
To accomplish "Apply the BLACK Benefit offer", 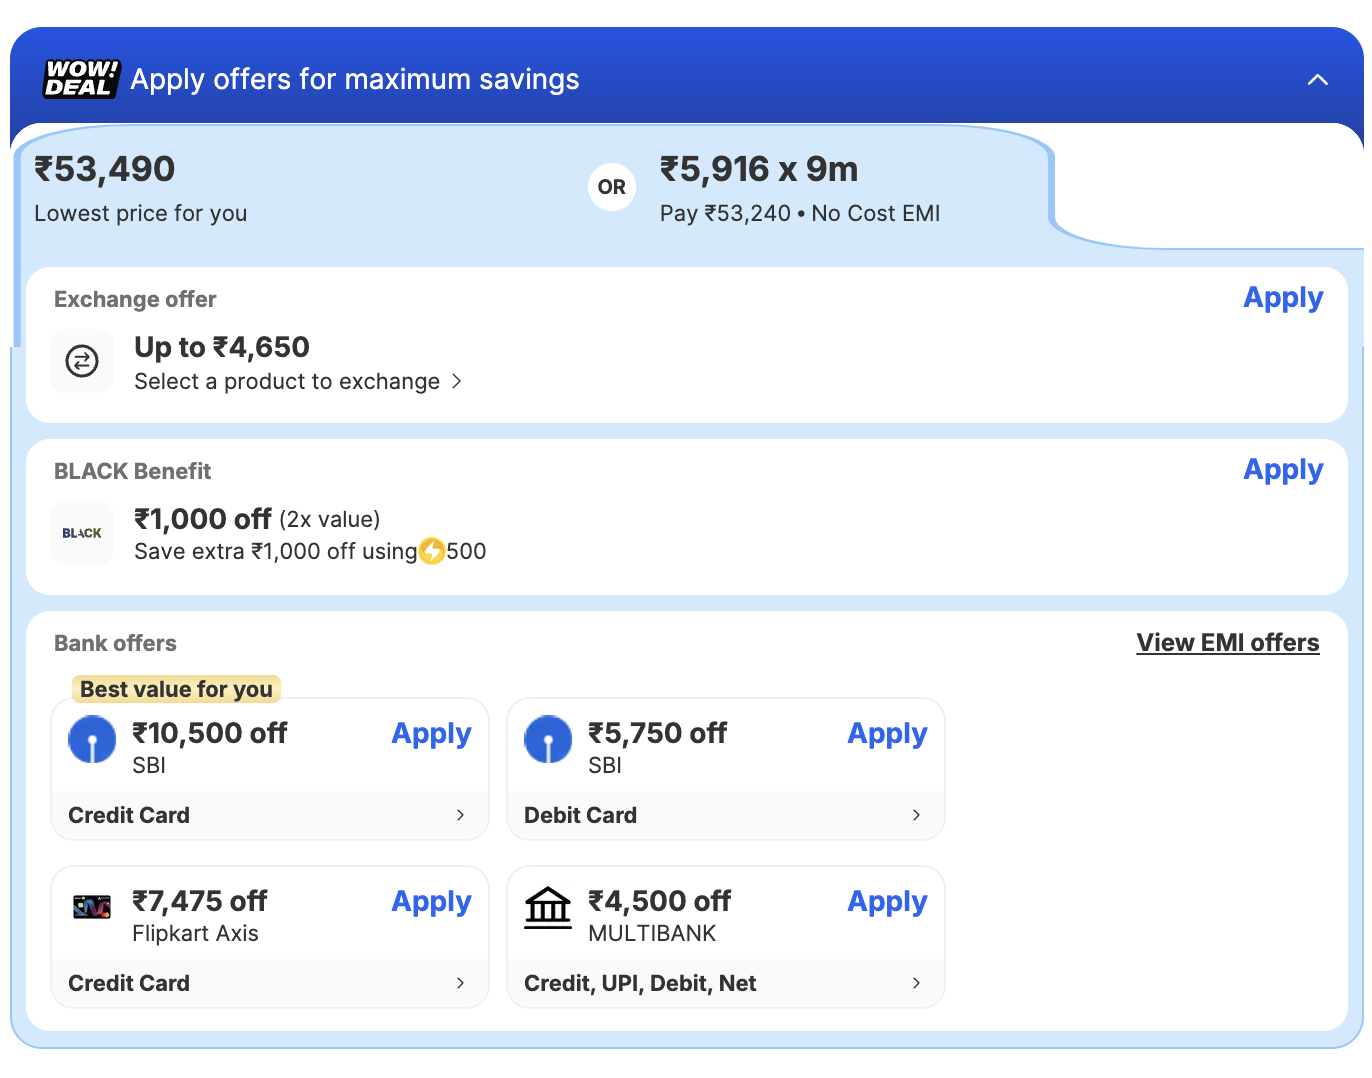I will click(x=1282, y=470).
